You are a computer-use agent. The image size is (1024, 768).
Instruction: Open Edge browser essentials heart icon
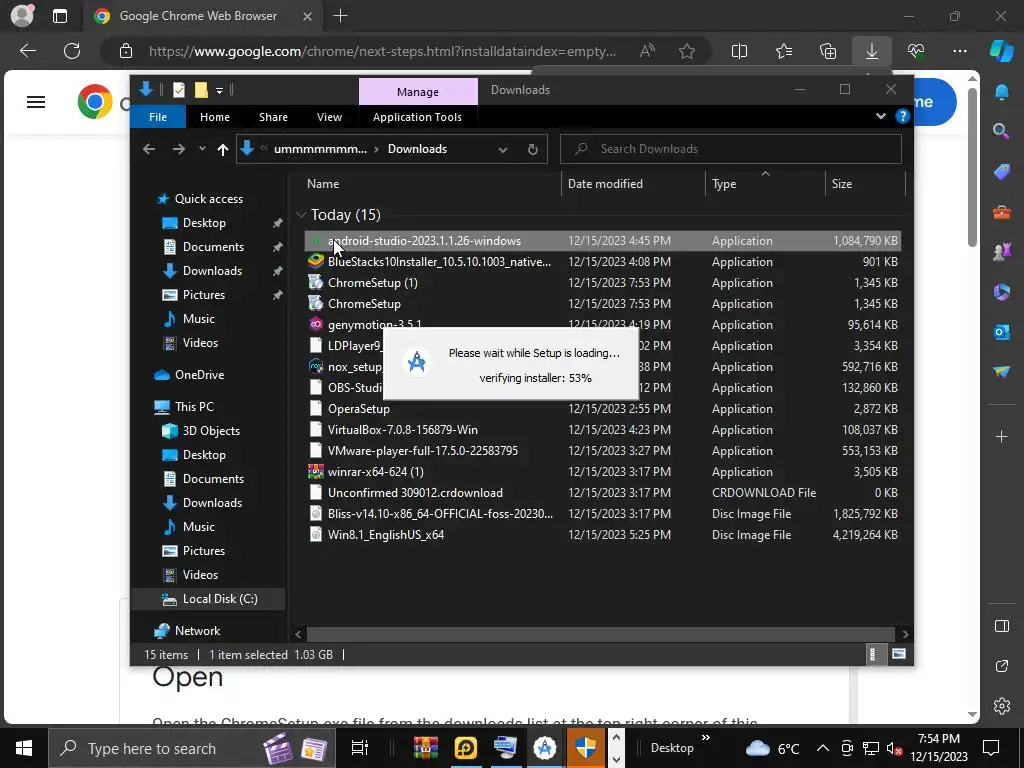916,51
